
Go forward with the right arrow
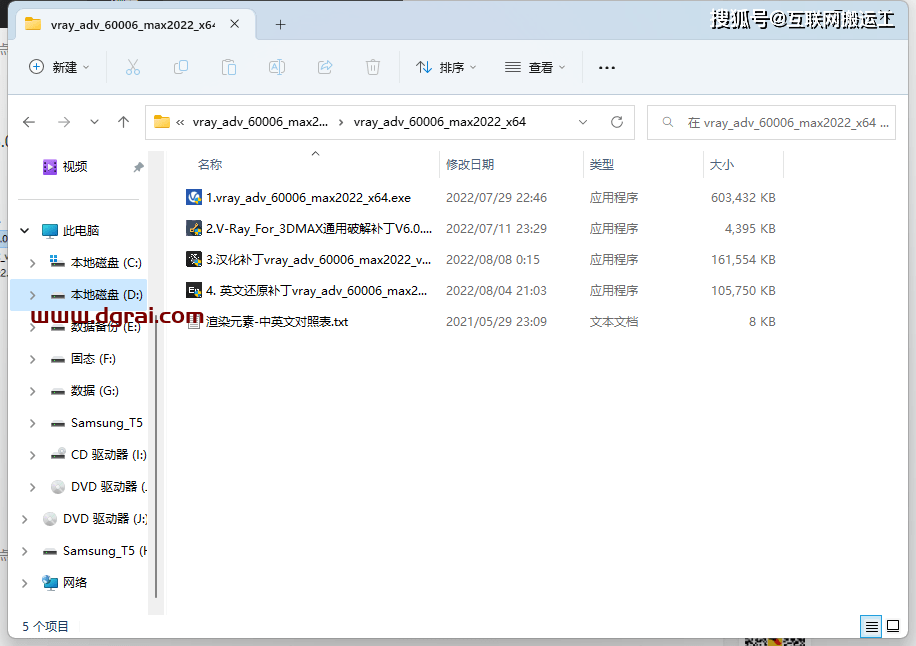click(x=64, y=122)
